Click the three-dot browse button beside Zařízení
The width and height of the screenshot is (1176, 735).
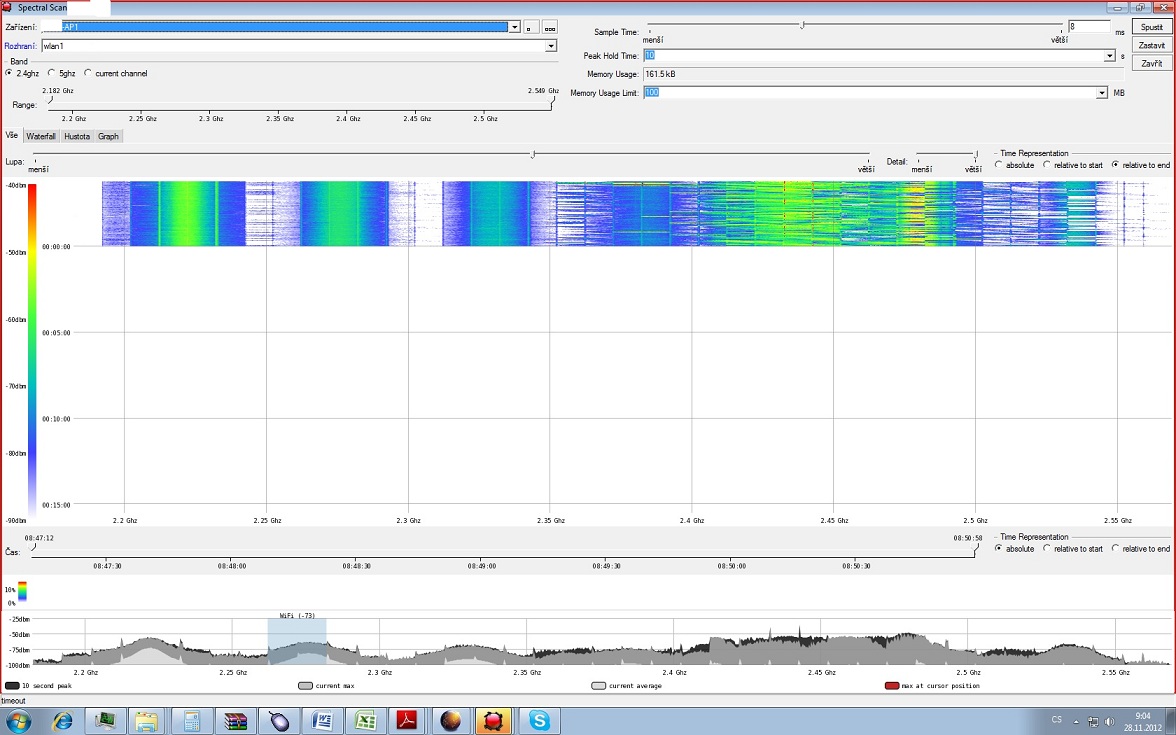pyautogui.click(x=550, y=27)
